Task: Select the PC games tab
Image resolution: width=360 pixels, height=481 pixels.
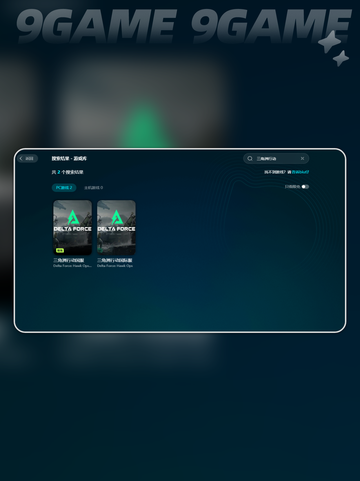Action: [x=64, y=188]
